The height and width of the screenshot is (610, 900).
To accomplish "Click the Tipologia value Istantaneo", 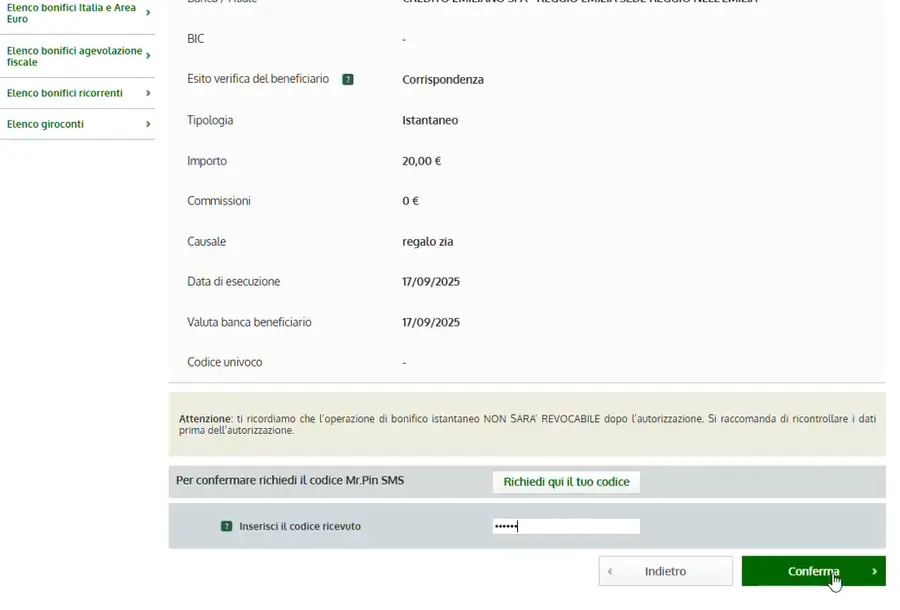I will tap(430, 120).
